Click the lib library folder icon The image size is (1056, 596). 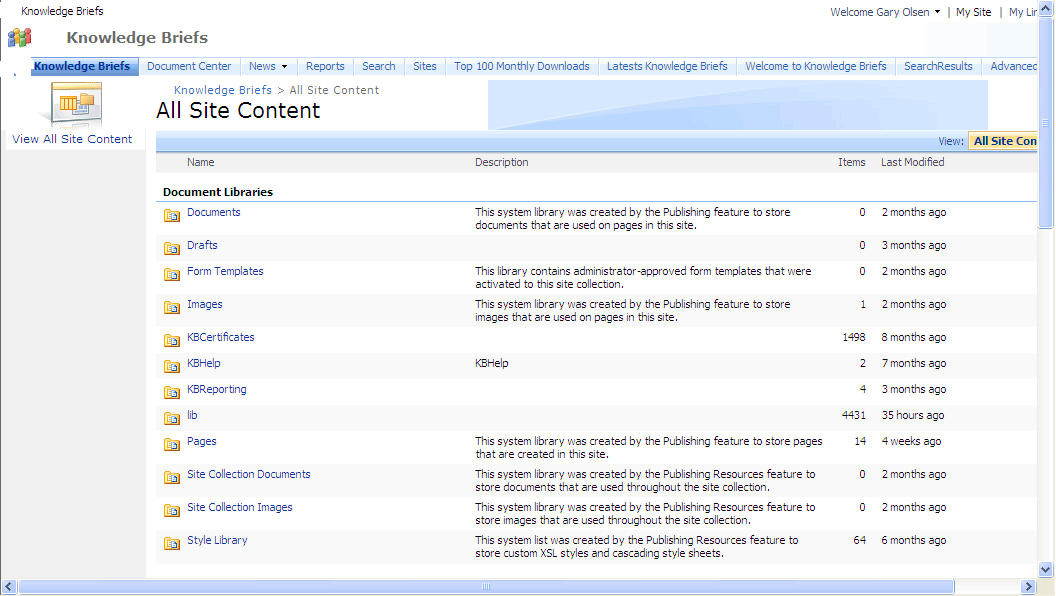pyautogui.click(x=172, y=418)
